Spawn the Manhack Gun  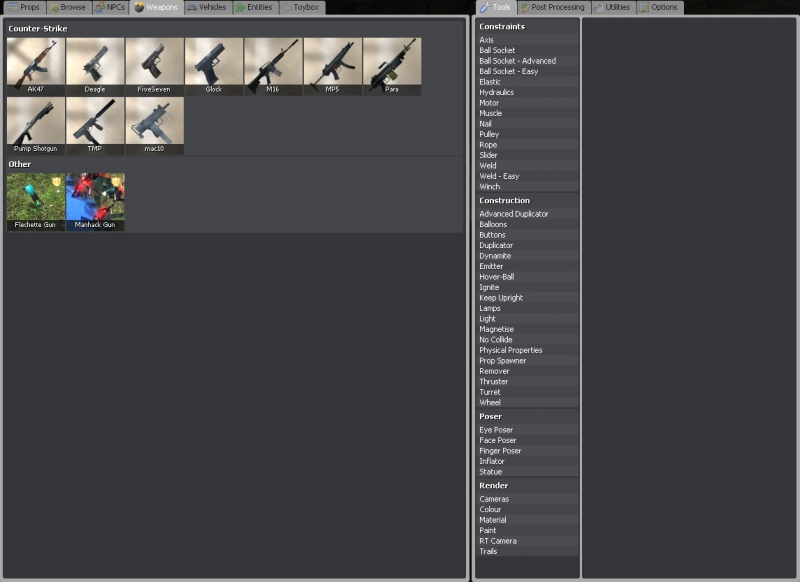coord(95,200)
